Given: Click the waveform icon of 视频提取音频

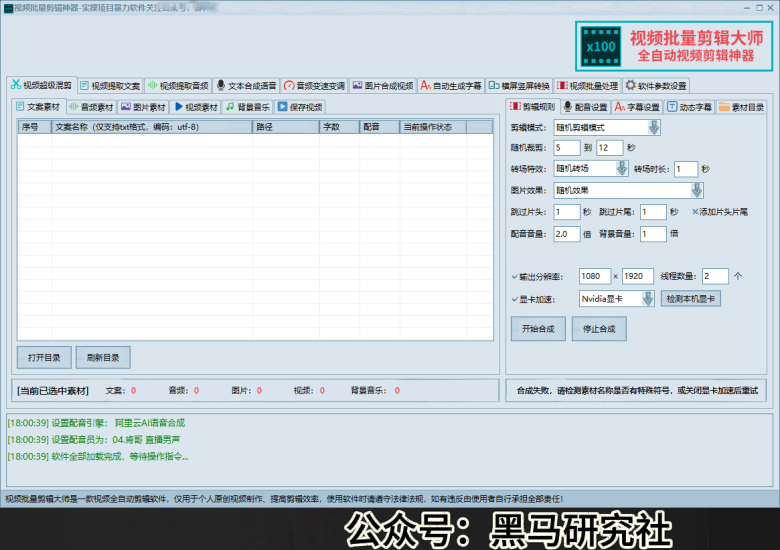Looking at the screenshot, I should click(x=153, y=86).
